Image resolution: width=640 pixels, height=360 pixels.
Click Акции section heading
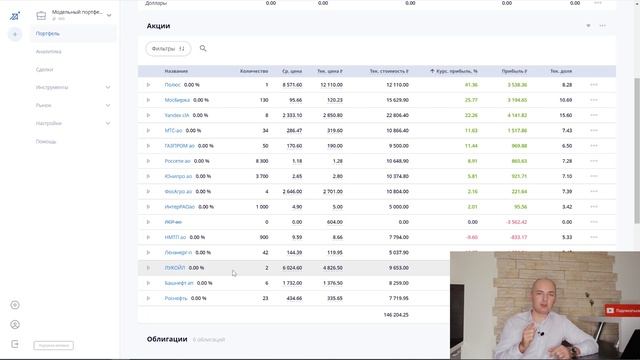pyautogui.click(x=158, y=26)
